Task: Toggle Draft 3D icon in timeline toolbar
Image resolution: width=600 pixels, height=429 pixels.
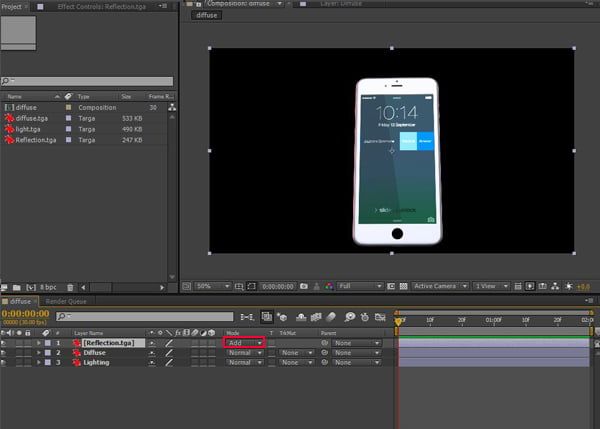Action: click(x=282, y=317)
